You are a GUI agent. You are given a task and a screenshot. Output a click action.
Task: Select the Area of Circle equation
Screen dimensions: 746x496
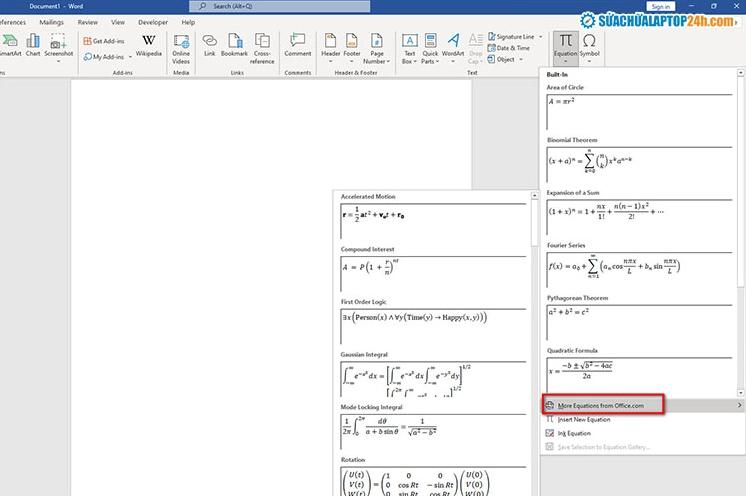(639, 112)
